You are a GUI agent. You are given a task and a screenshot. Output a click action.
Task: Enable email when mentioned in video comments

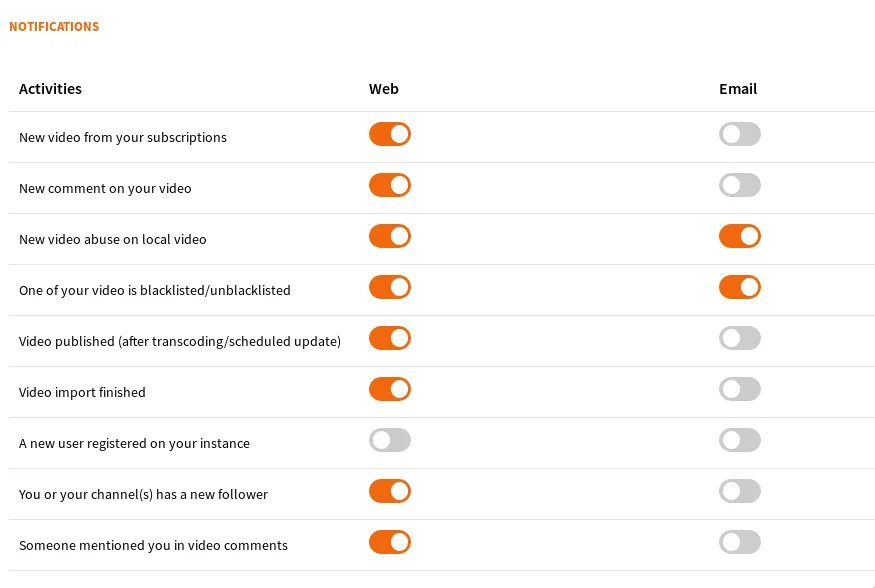[739, 542]
